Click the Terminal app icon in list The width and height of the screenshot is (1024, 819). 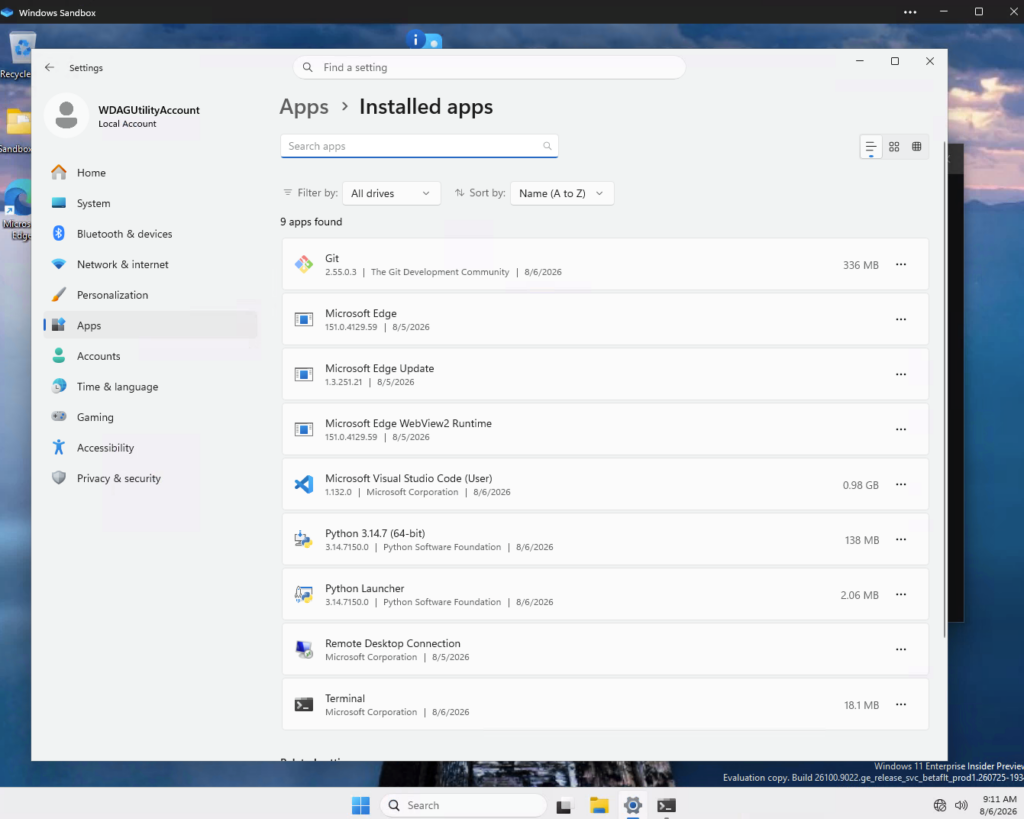(304, 705)
